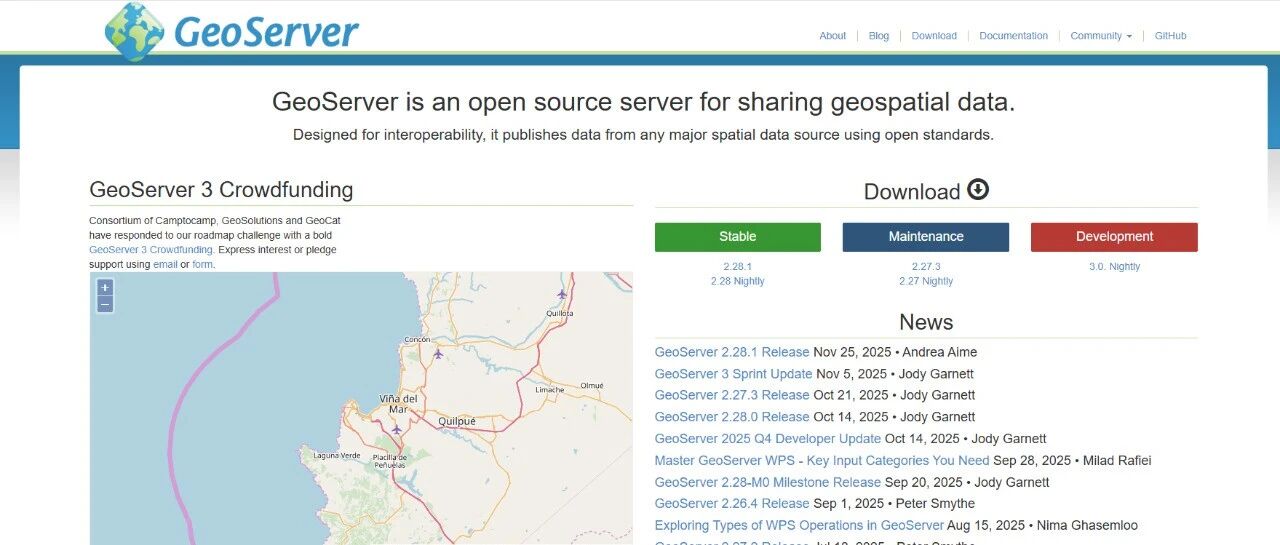Open Exploring Types of WPS Operations article
1280x545 pixels.
pyautogui.click(x=799, y=526)
